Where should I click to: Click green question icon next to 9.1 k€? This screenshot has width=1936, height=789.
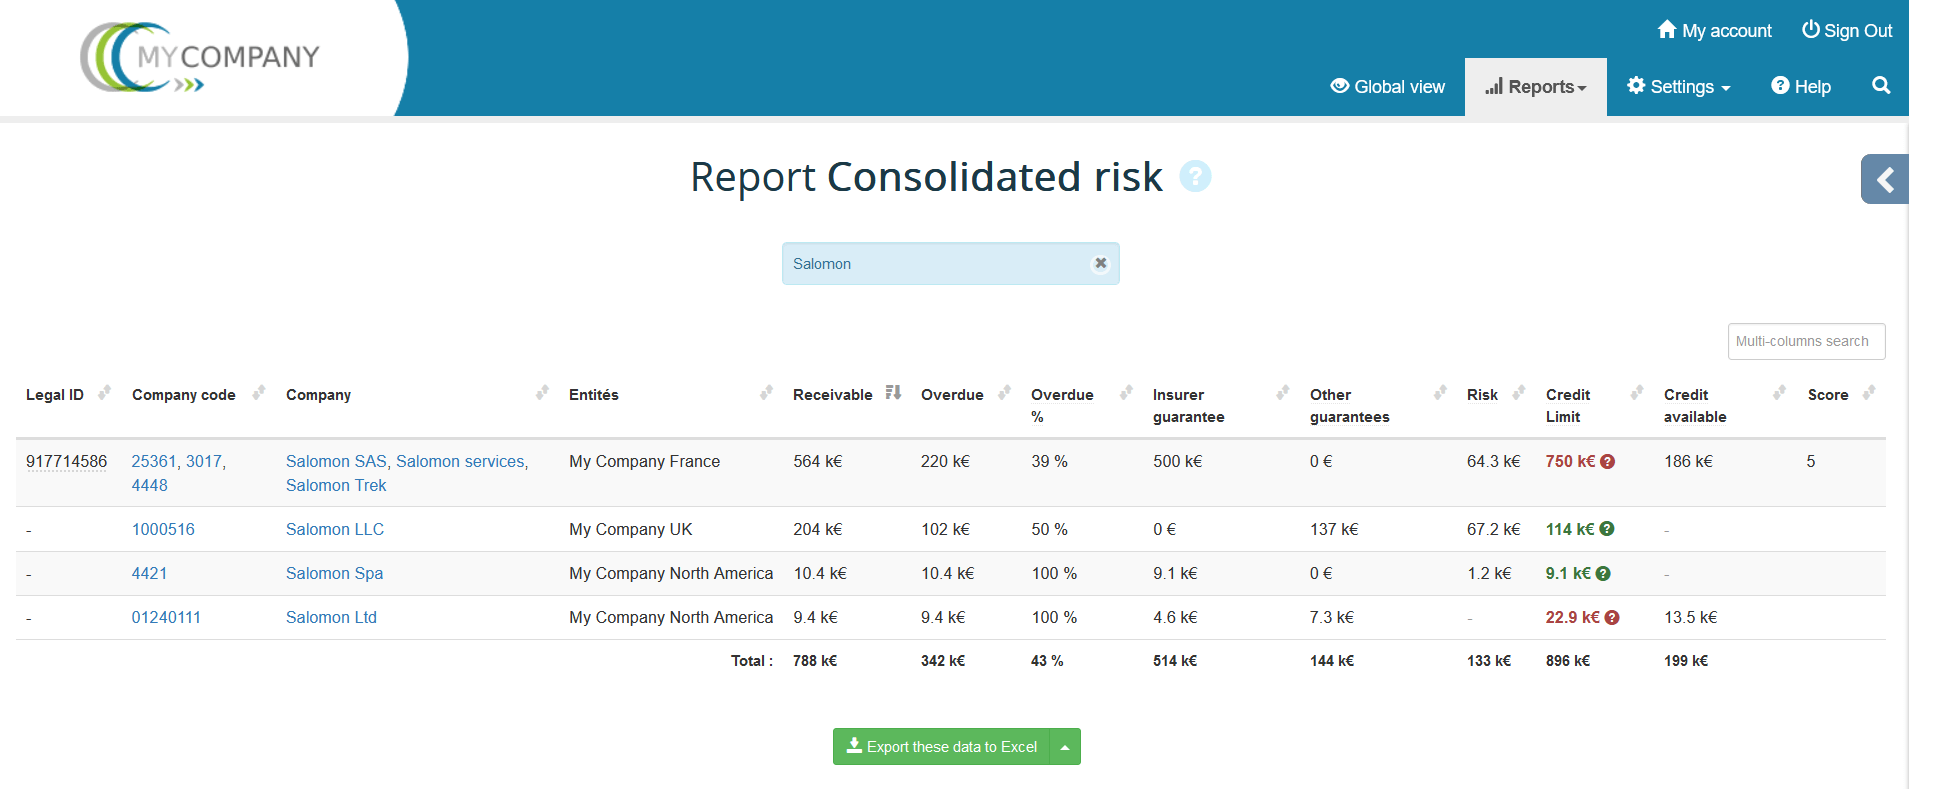pyautogui.click(x=1603, y=574)
